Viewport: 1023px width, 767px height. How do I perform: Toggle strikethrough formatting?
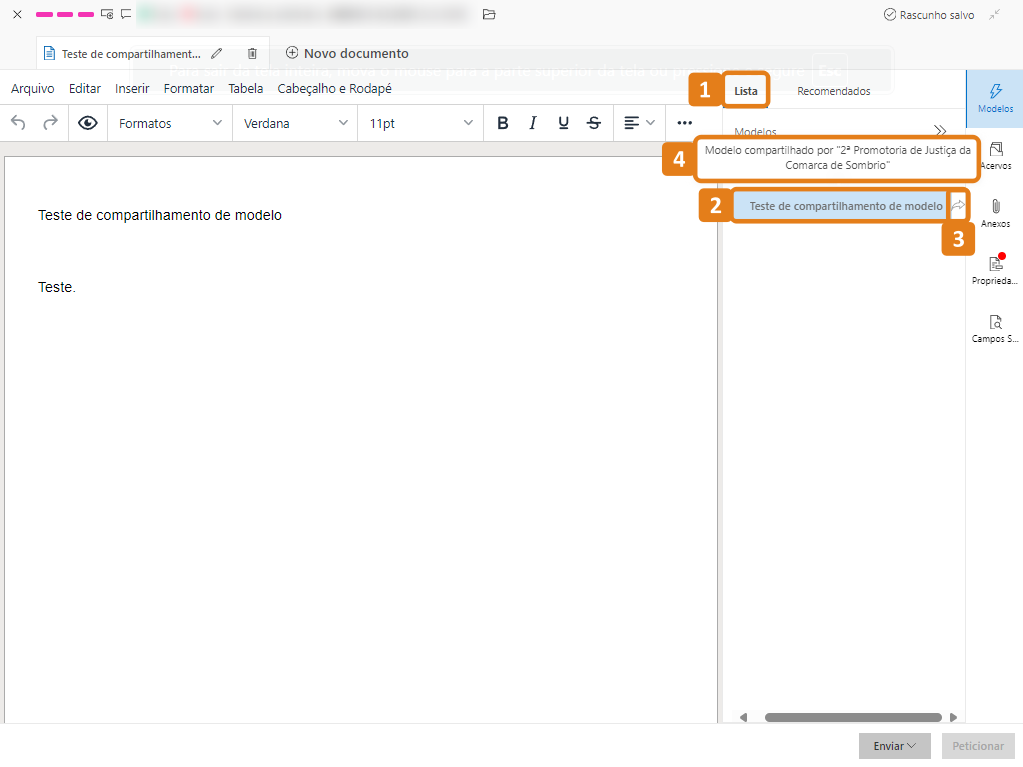[593, 122]
